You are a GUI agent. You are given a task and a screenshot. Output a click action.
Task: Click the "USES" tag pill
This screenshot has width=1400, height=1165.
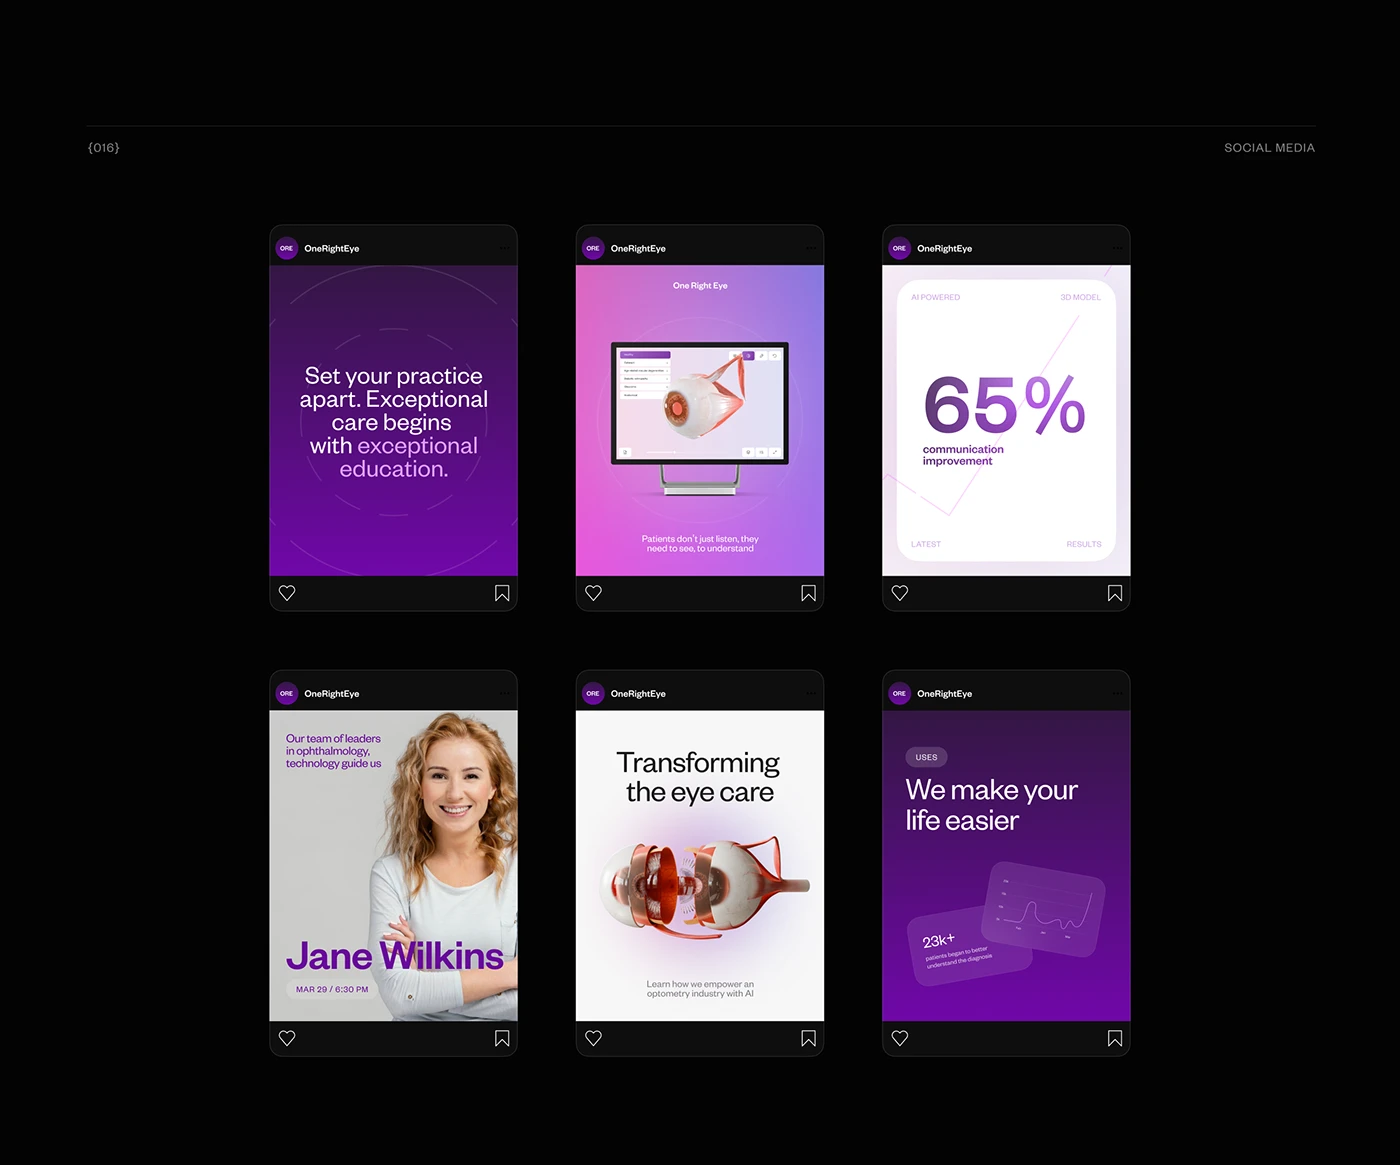(926, 757)
